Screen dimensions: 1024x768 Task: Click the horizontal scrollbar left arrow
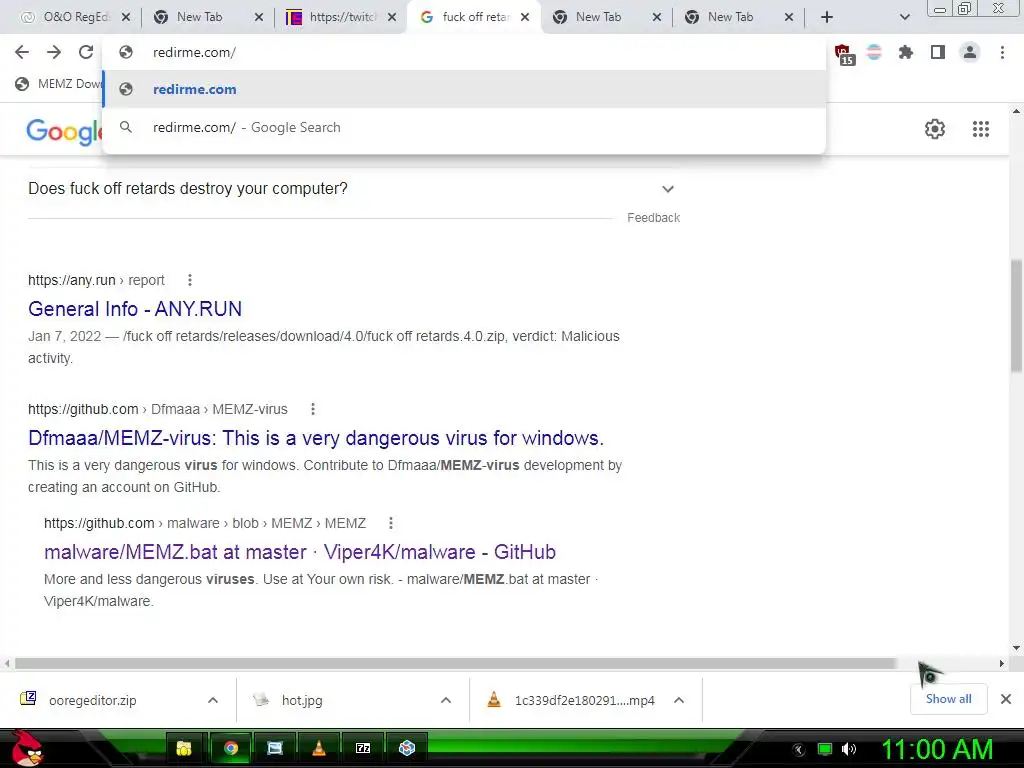7,664
